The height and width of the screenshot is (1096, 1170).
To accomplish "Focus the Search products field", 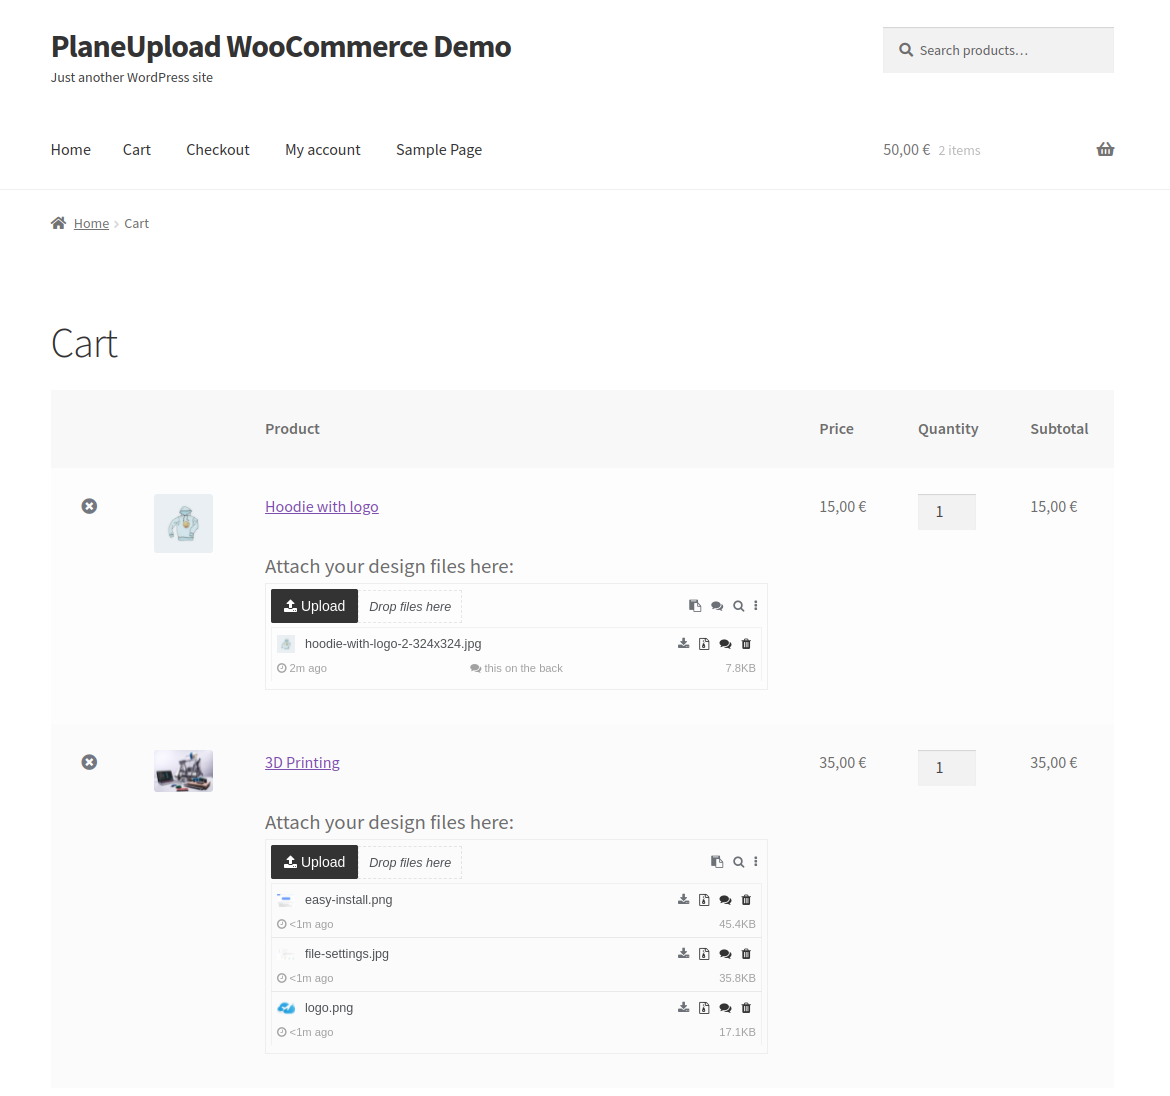I will tap(1010, 50).
